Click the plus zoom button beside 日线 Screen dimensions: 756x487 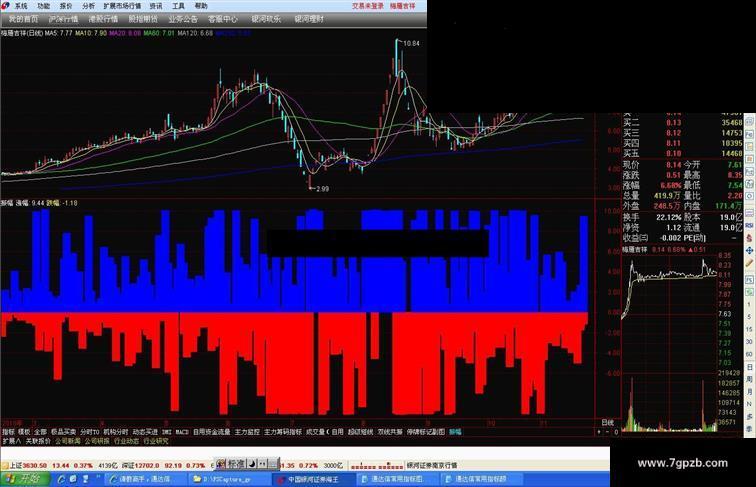click(599, 432)
